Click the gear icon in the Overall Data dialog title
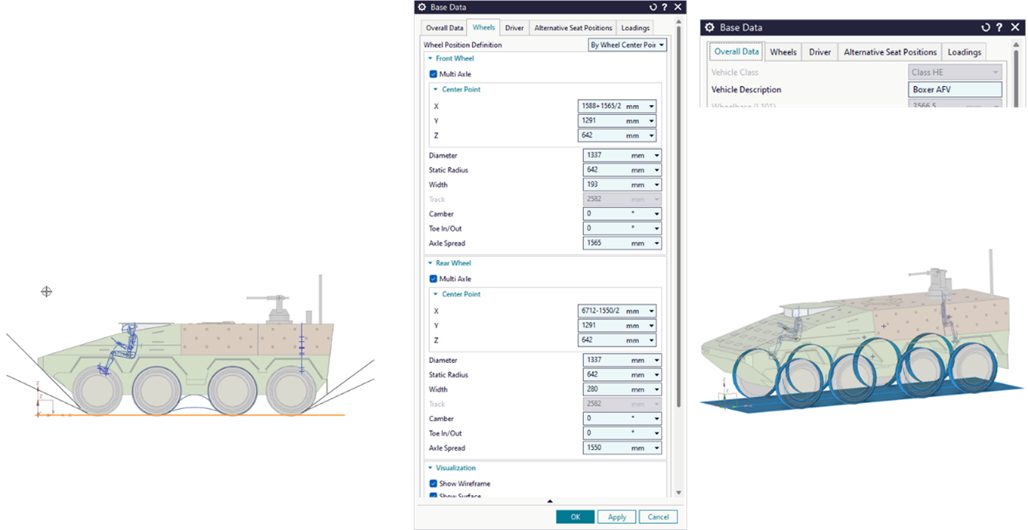Image resolution: width=1028 pixels, height=530 pixels. tap(710, 27)
